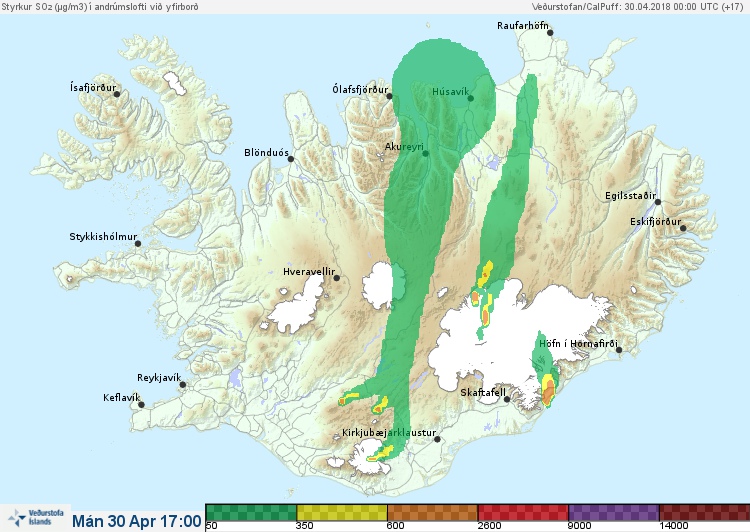This screenshot has height=532, width=750.
Task: Click the '14000' legend value
Action: coord(673,526)
